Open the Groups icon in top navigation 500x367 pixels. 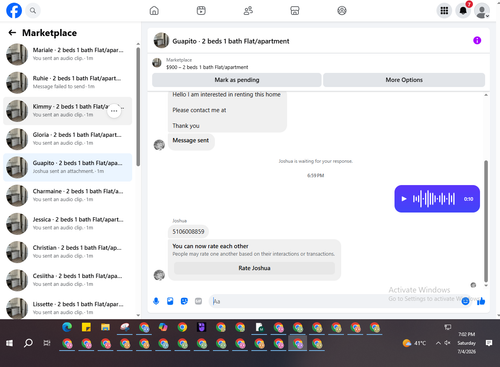click(342, 11)
